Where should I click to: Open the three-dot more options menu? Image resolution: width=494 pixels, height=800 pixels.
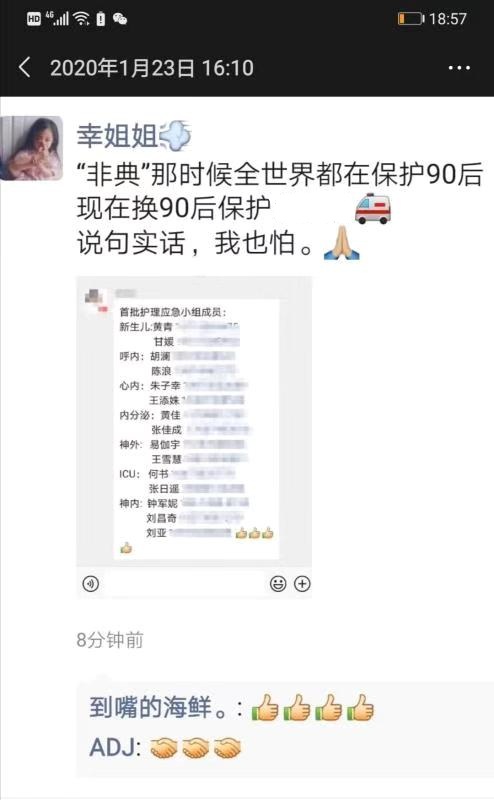pos(459,68)
